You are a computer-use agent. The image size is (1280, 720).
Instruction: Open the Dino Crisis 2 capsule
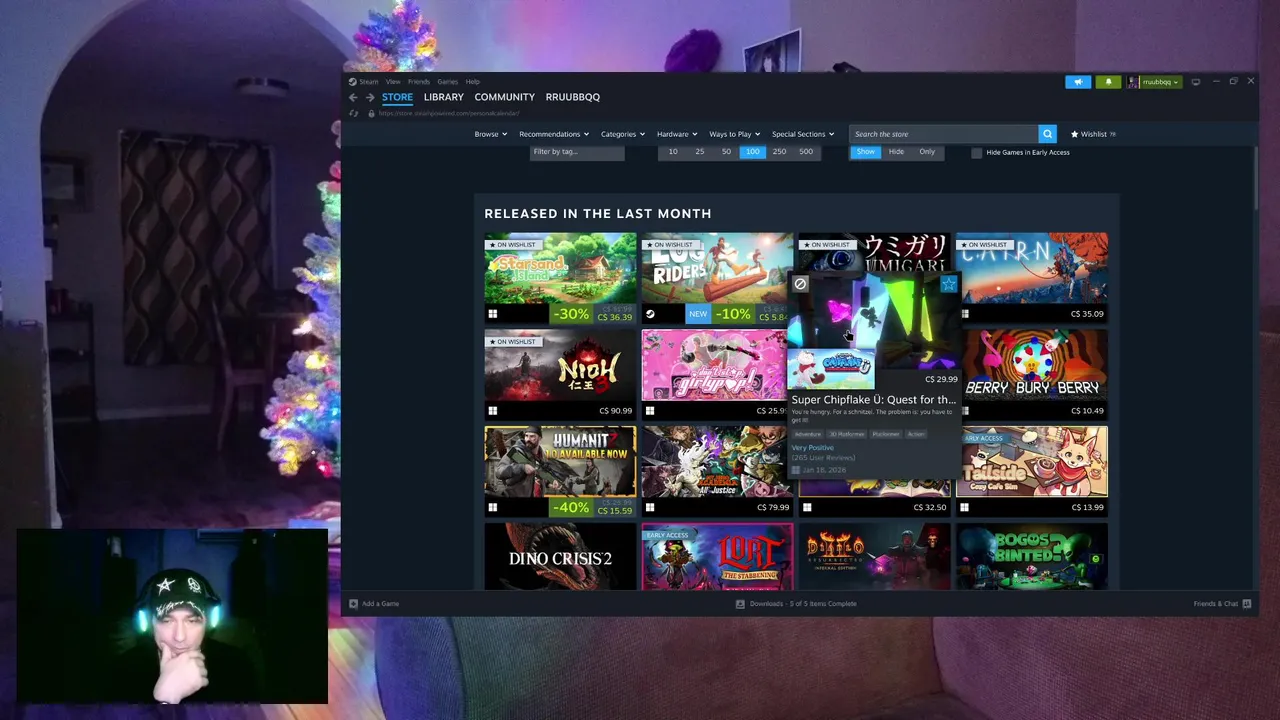(x=560, y=557)
